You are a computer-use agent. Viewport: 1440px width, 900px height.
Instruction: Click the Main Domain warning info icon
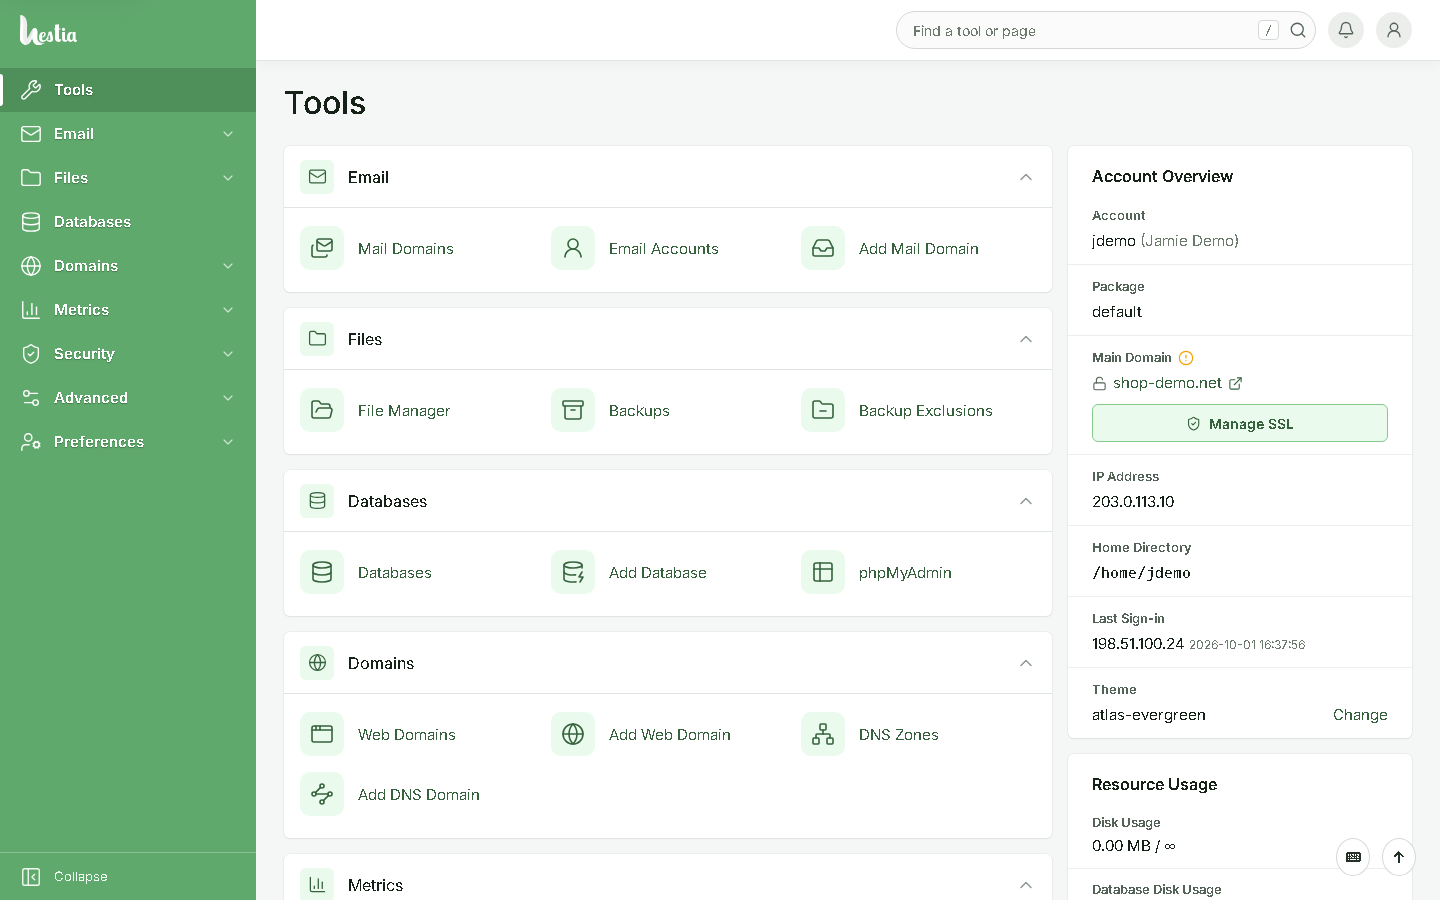1186,358
